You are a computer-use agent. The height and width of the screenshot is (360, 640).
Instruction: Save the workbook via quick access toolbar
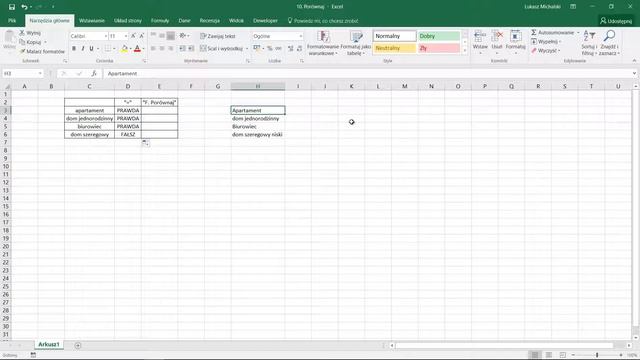click(x=11, y=7)
